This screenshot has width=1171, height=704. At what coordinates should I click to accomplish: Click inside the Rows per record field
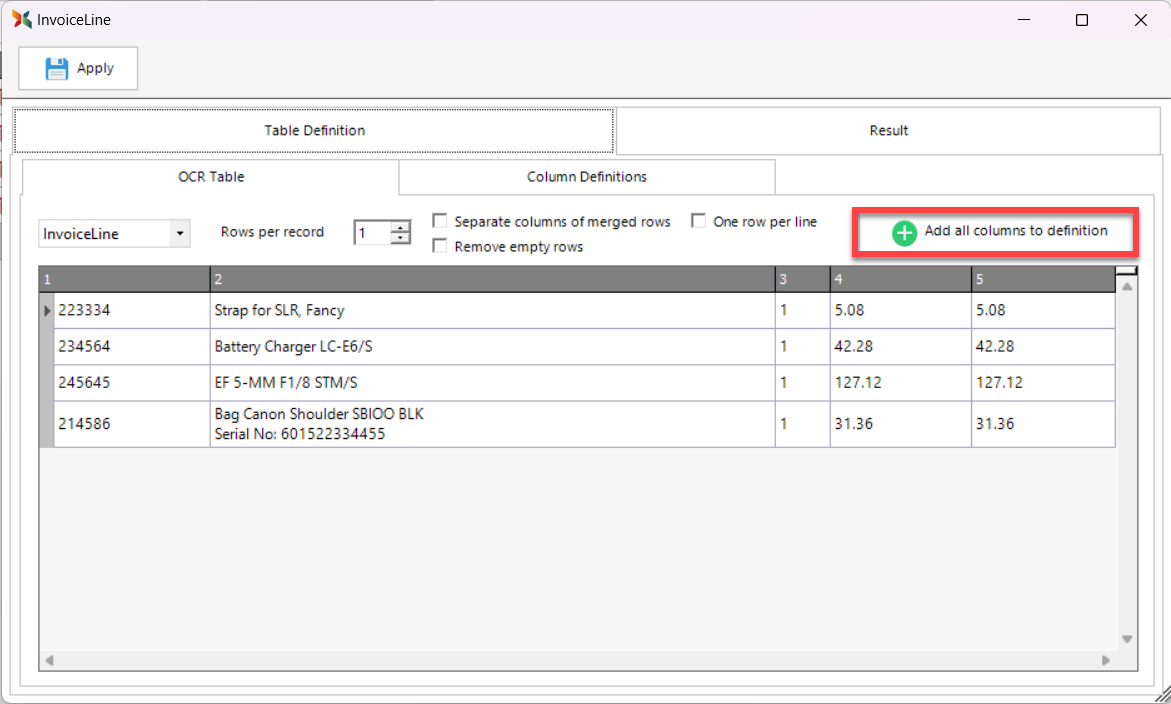point(372,233)
